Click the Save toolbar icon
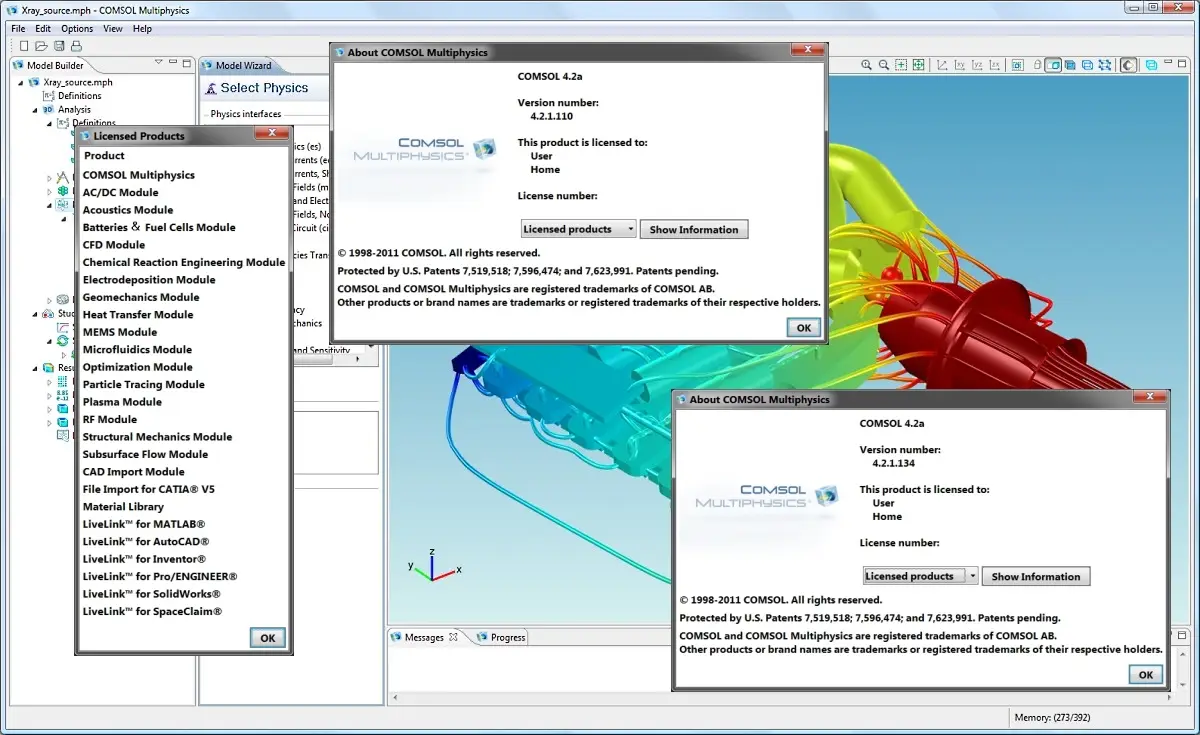This screenshot has width=1200, height=735. point(59,46)
